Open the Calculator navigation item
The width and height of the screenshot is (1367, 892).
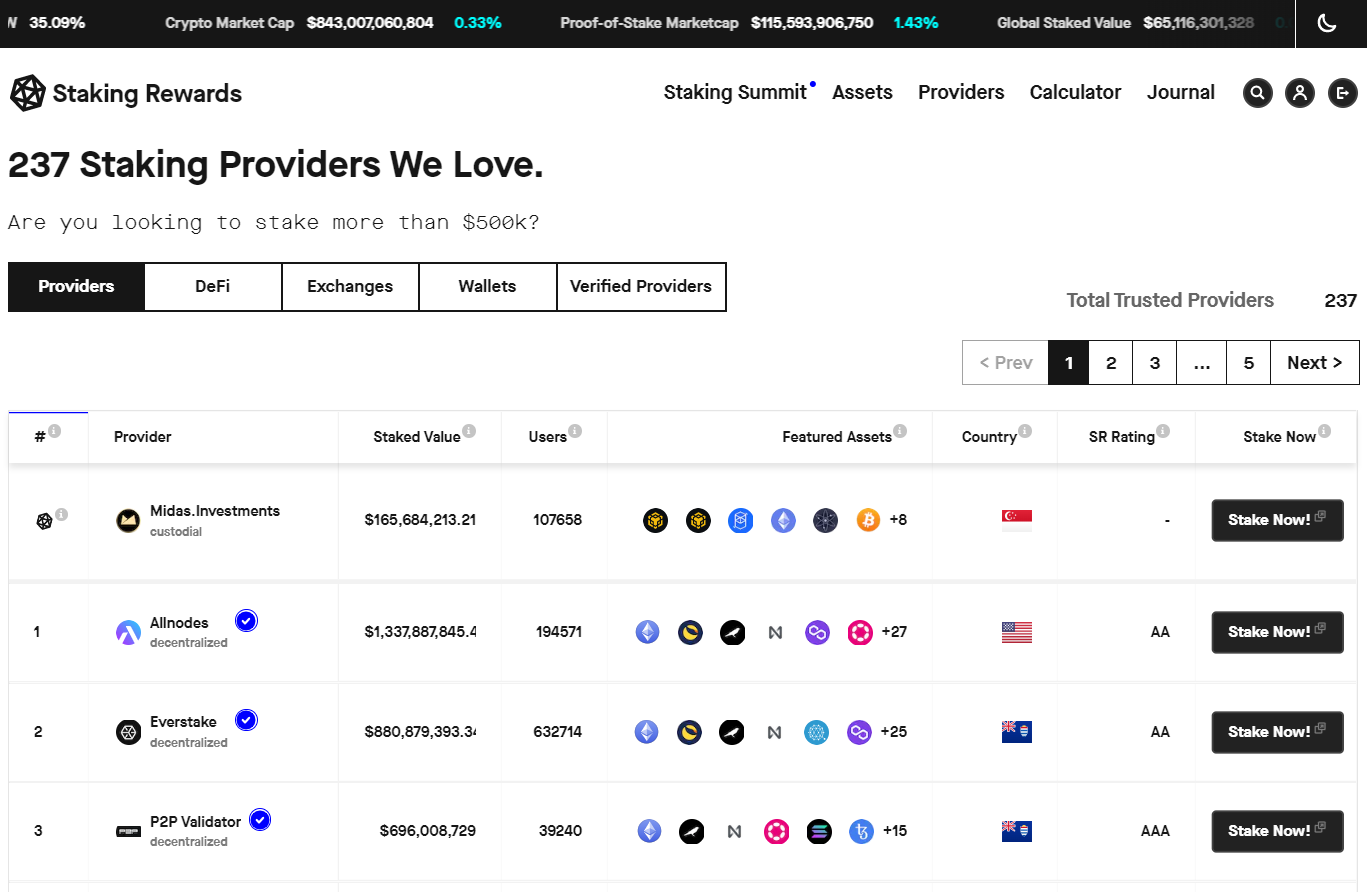coord(1075,92)
